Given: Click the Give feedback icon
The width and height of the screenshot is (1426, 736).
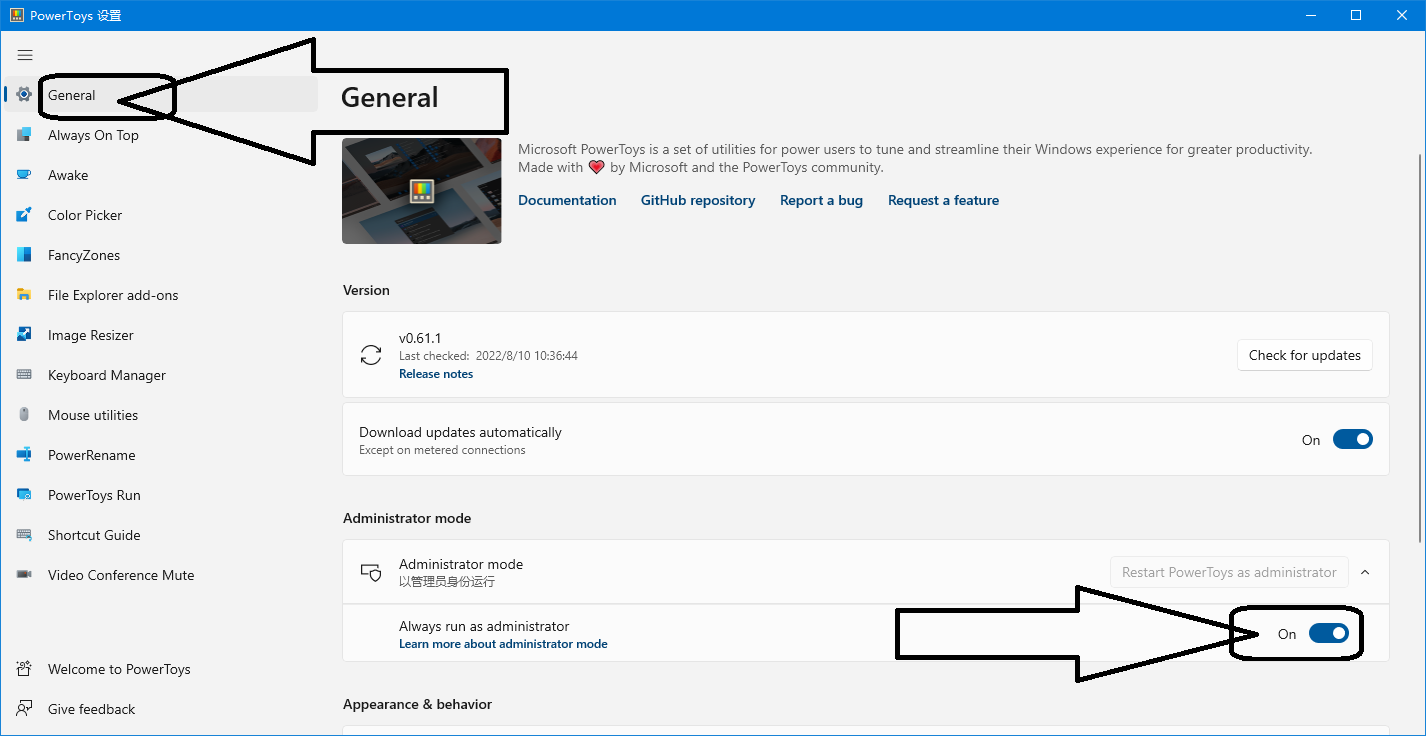Looking at the screenshot, I should click(x=24, y=709).
